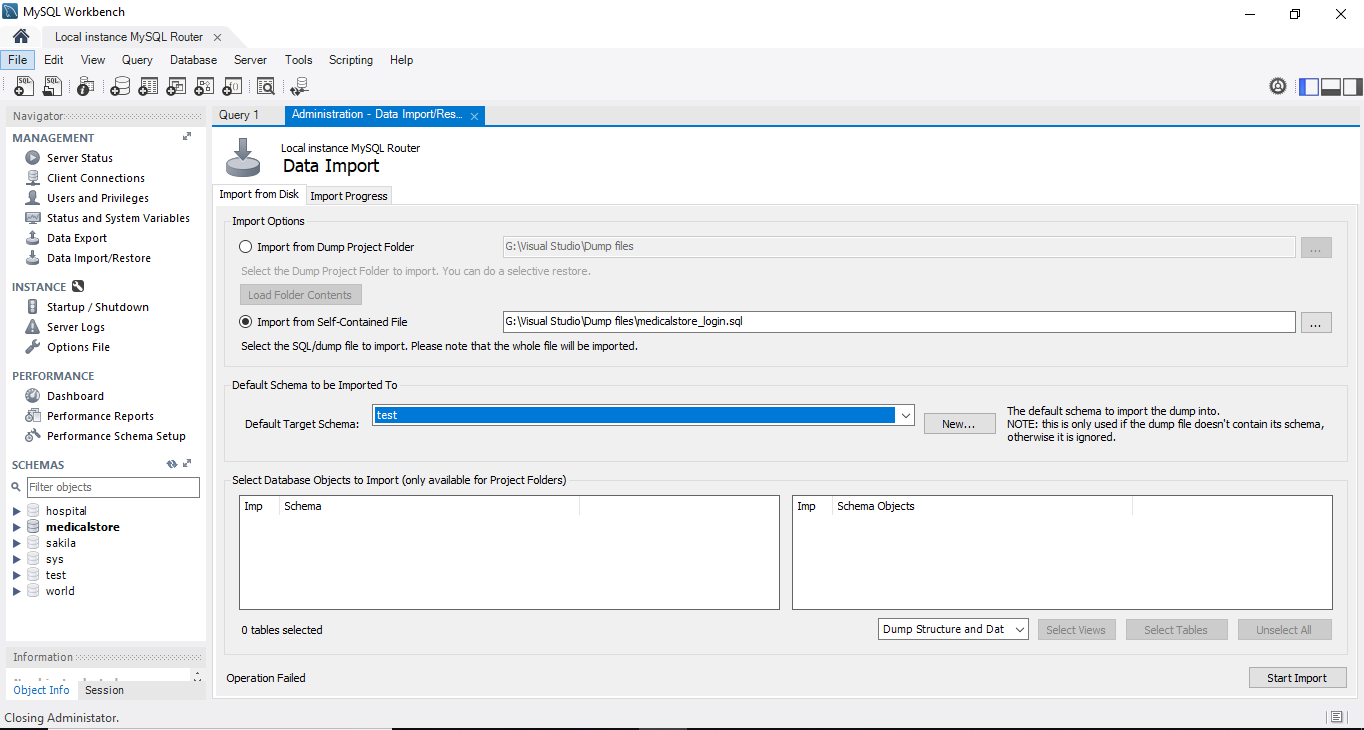The height and width of the screenshot is (730, 1364).
Task: Select Import from Self-Contained File
Action: (245, 321)
